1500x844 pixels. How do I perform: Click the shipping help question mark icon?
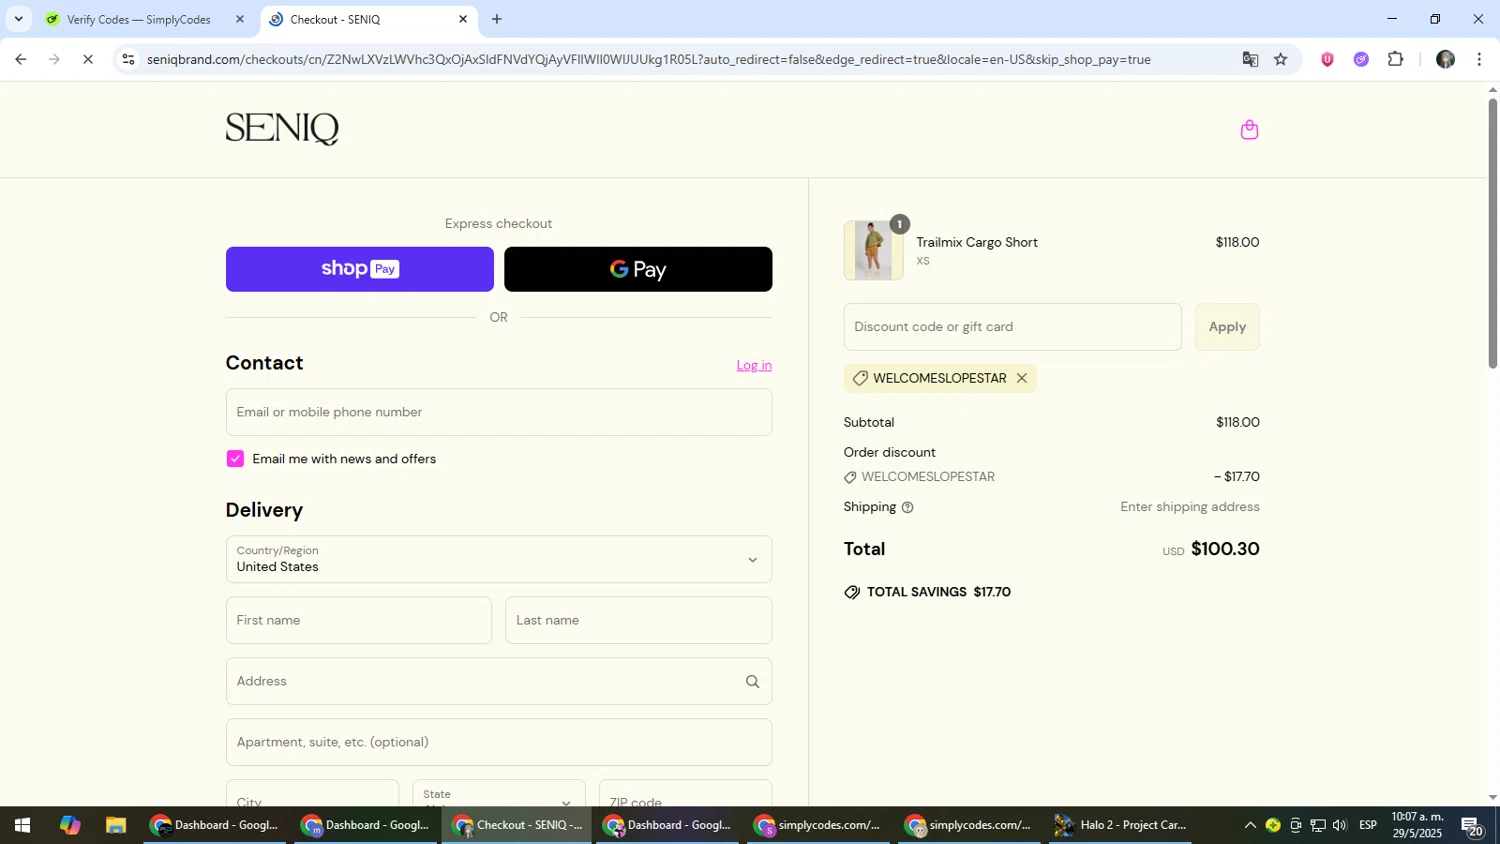coord(907,507)
